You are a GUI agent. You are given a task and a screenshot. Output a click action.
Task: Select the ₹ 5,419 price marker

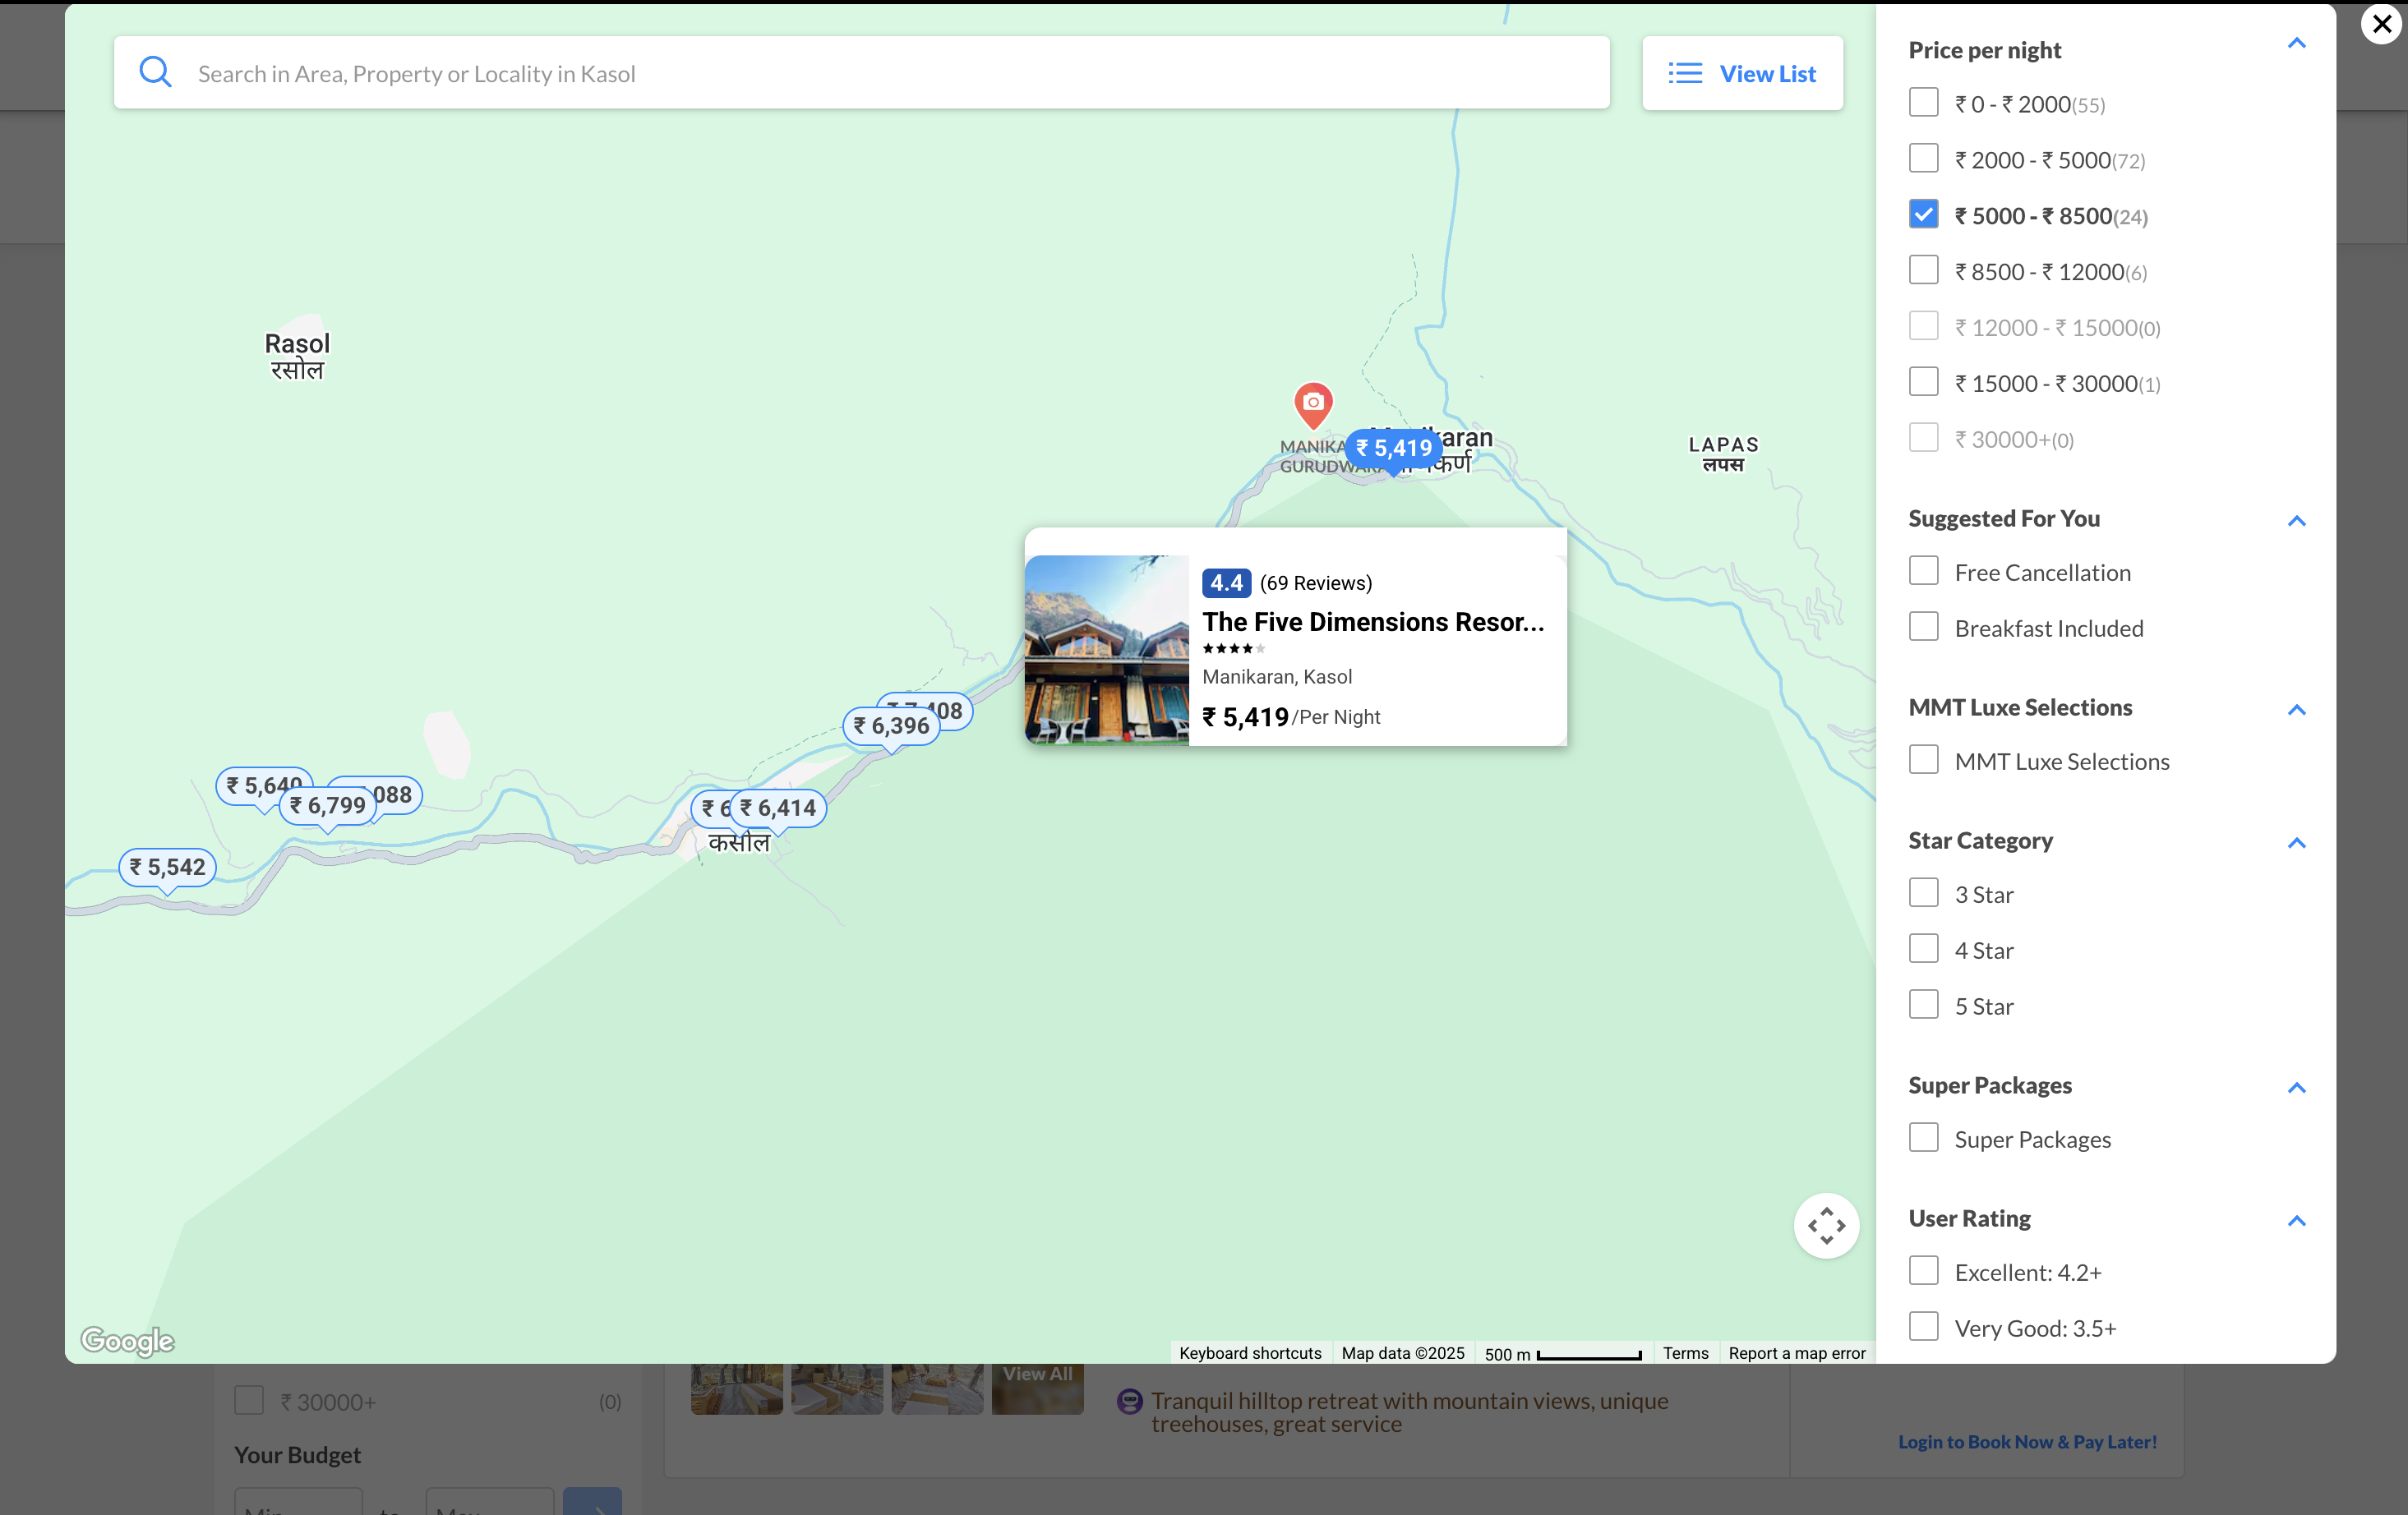tap(1393, 448)
